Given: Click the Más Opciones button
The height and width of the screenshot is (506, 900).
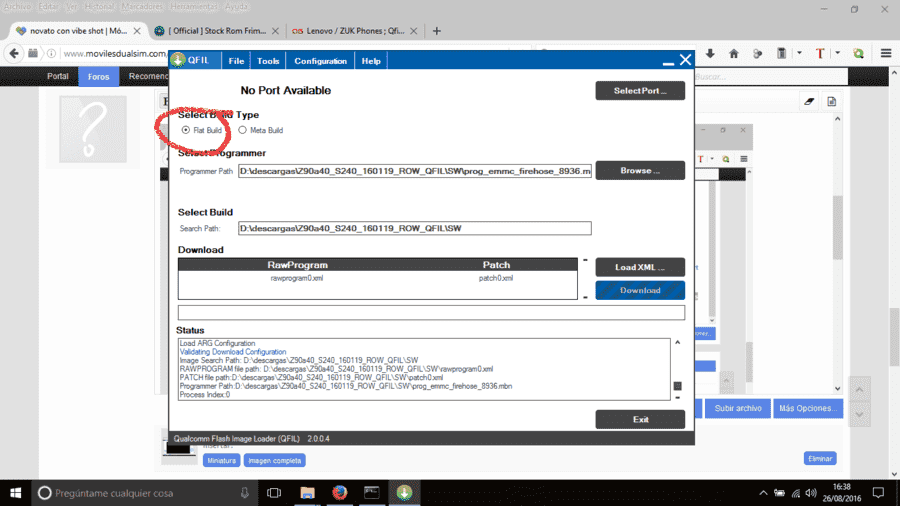Looking at the screenshot, I should [x=808, y=408].
